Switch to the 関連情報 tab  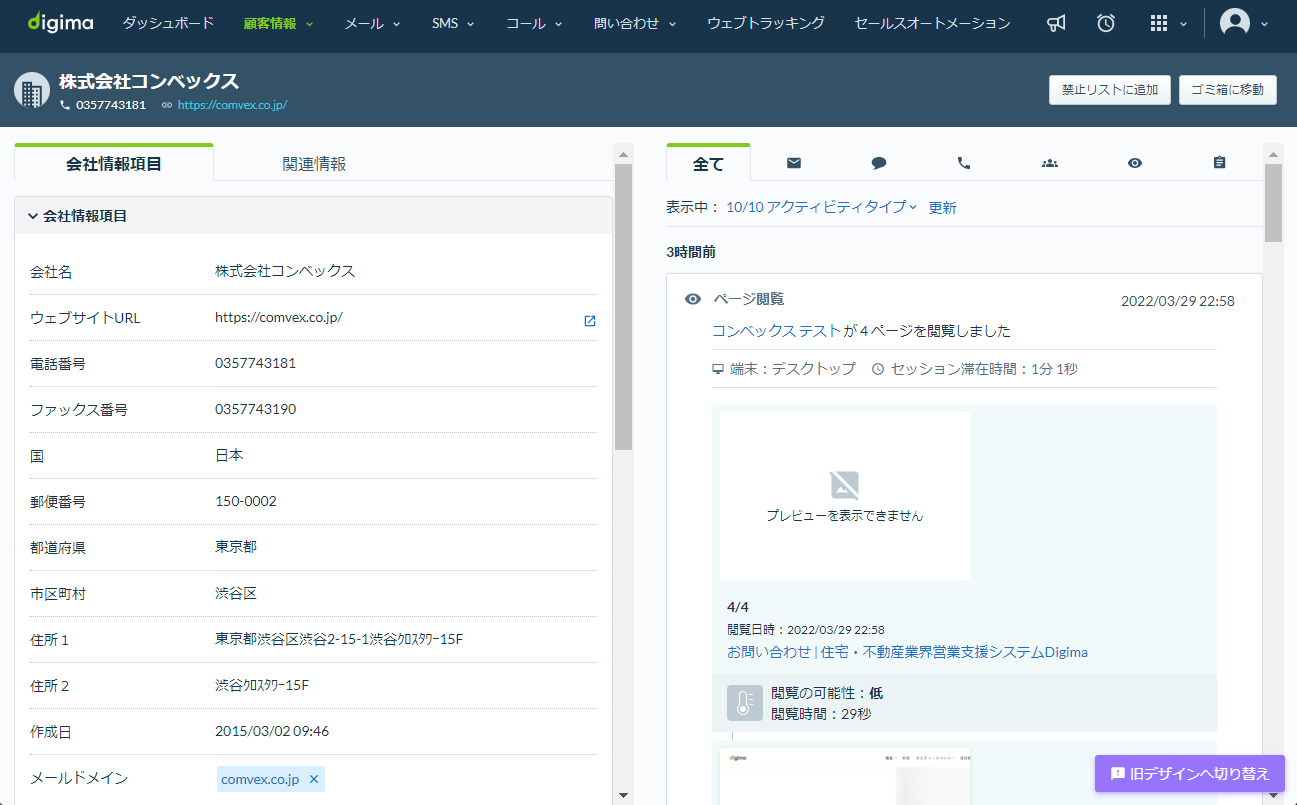[x=314, y=163]
